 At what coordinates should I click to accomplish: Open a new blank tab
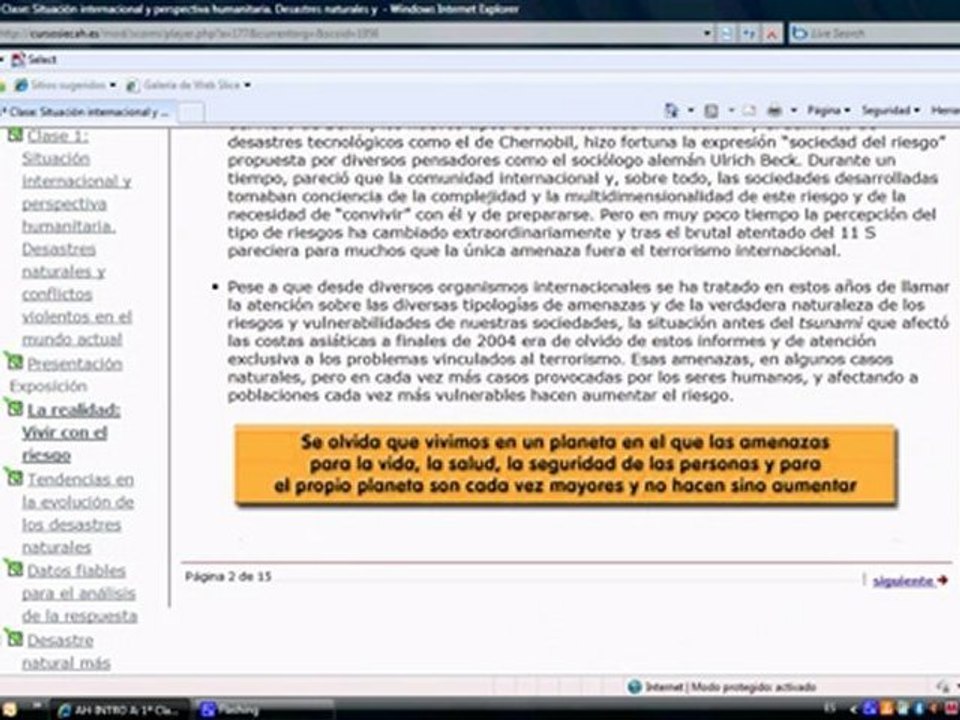[192, 113]
